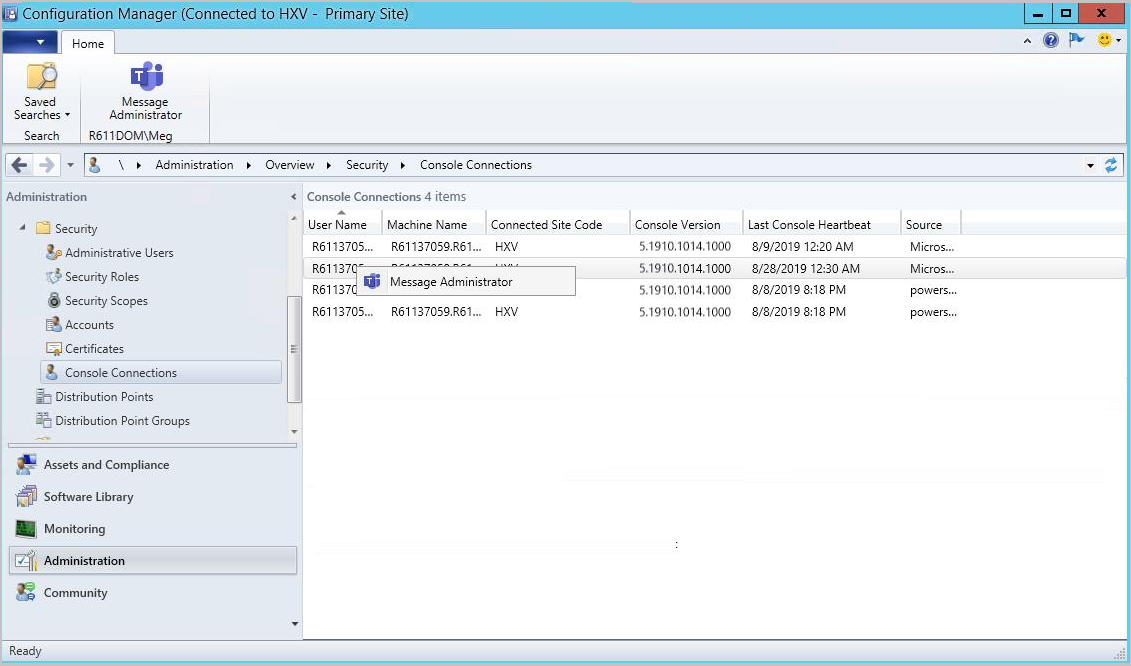Click the Security breadcrumb segment
Image resolution: width=1131 pixels, height=666 pixels.
point(367,165)
